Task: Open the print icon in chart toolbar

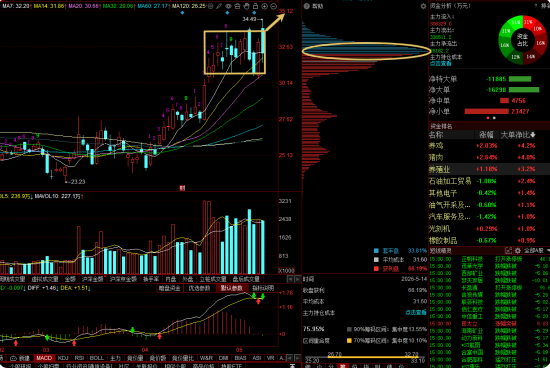Action: [237, 6]
